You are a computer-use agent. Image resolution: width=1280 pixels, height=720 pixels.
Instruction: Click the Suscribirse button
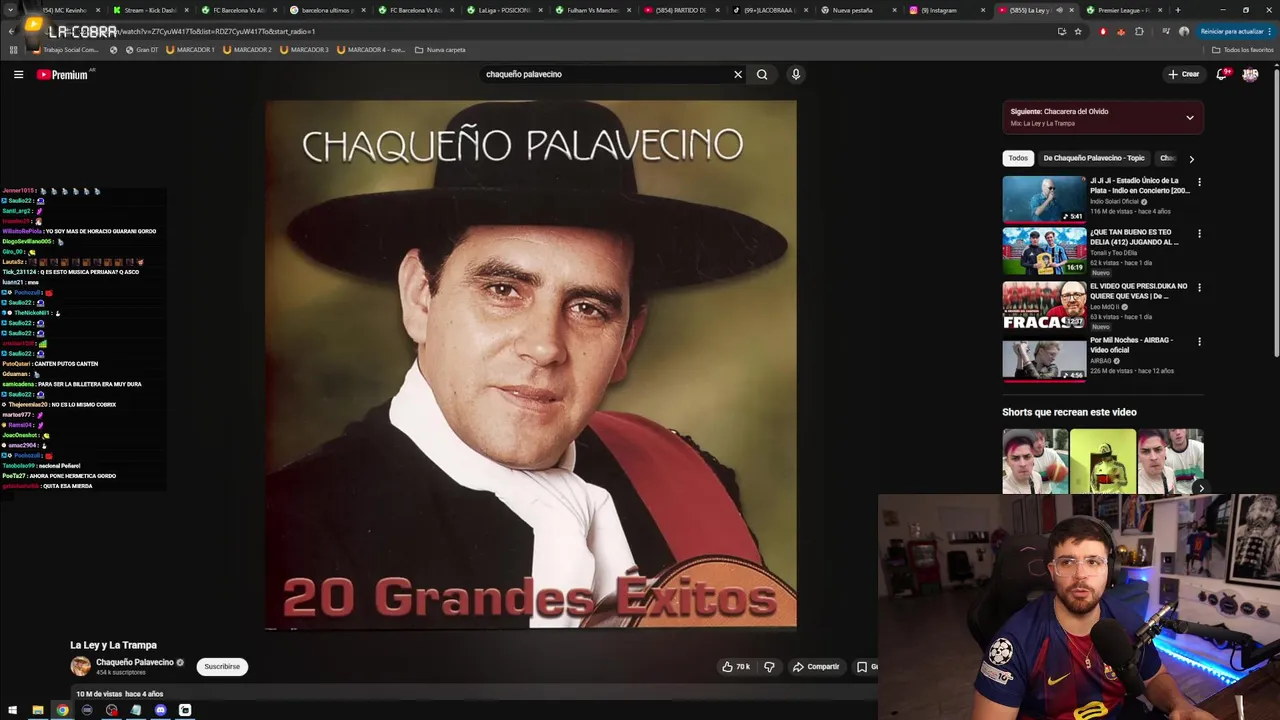pyautogui.click(x=222, y=666)
